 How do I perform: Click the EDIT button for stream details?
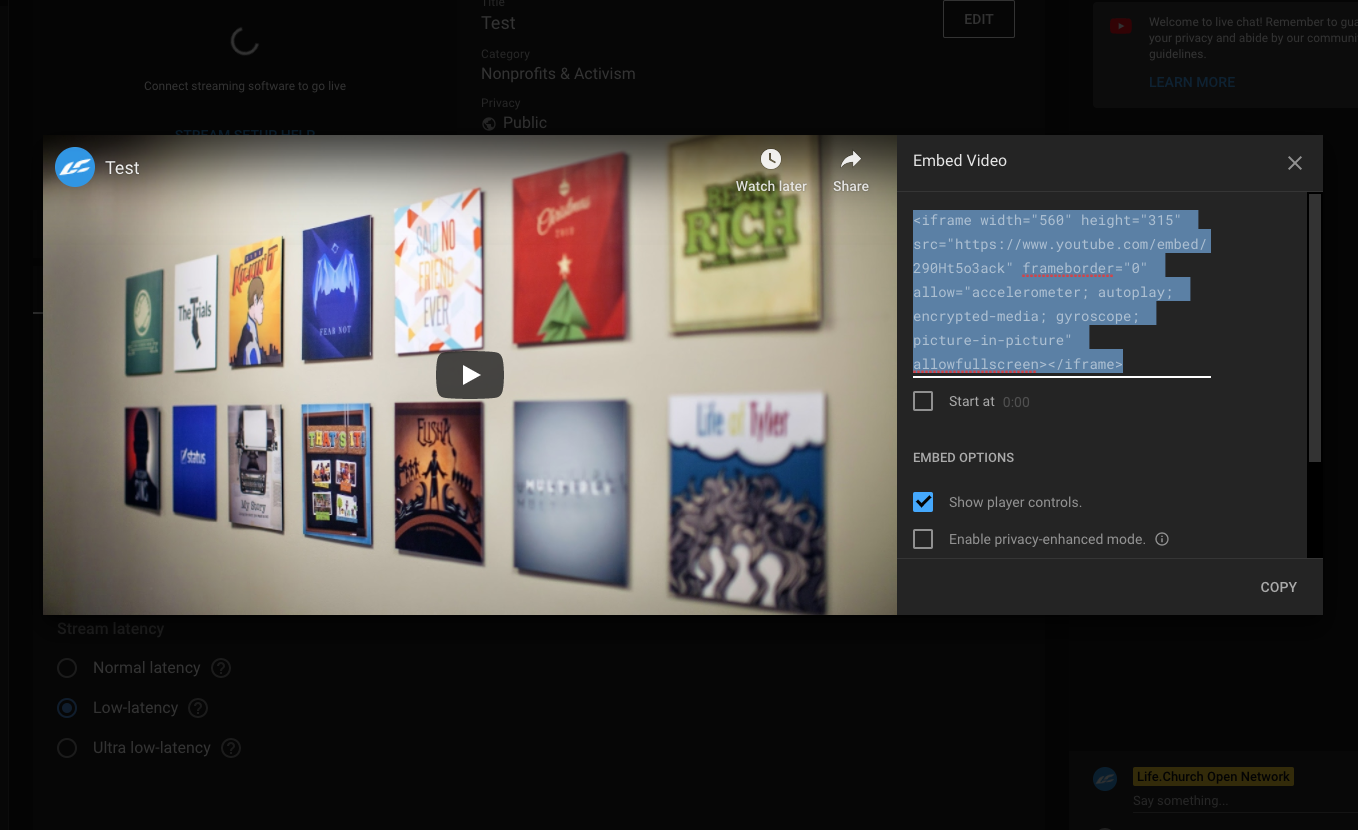click(x=979, y=19)
